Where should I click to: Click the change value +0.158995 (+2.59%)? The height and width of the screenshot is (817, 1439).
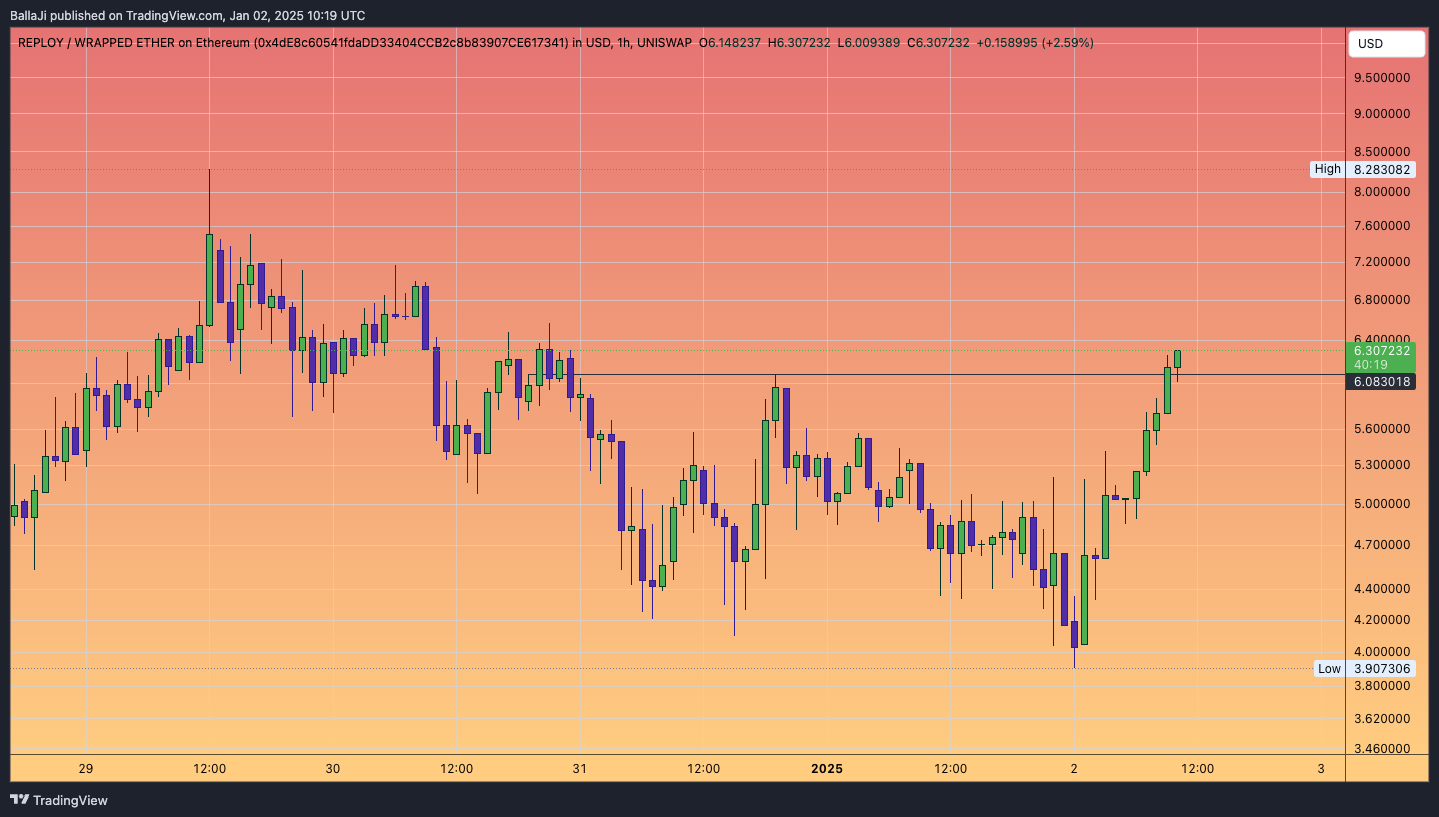click(x=1035, y=43)
